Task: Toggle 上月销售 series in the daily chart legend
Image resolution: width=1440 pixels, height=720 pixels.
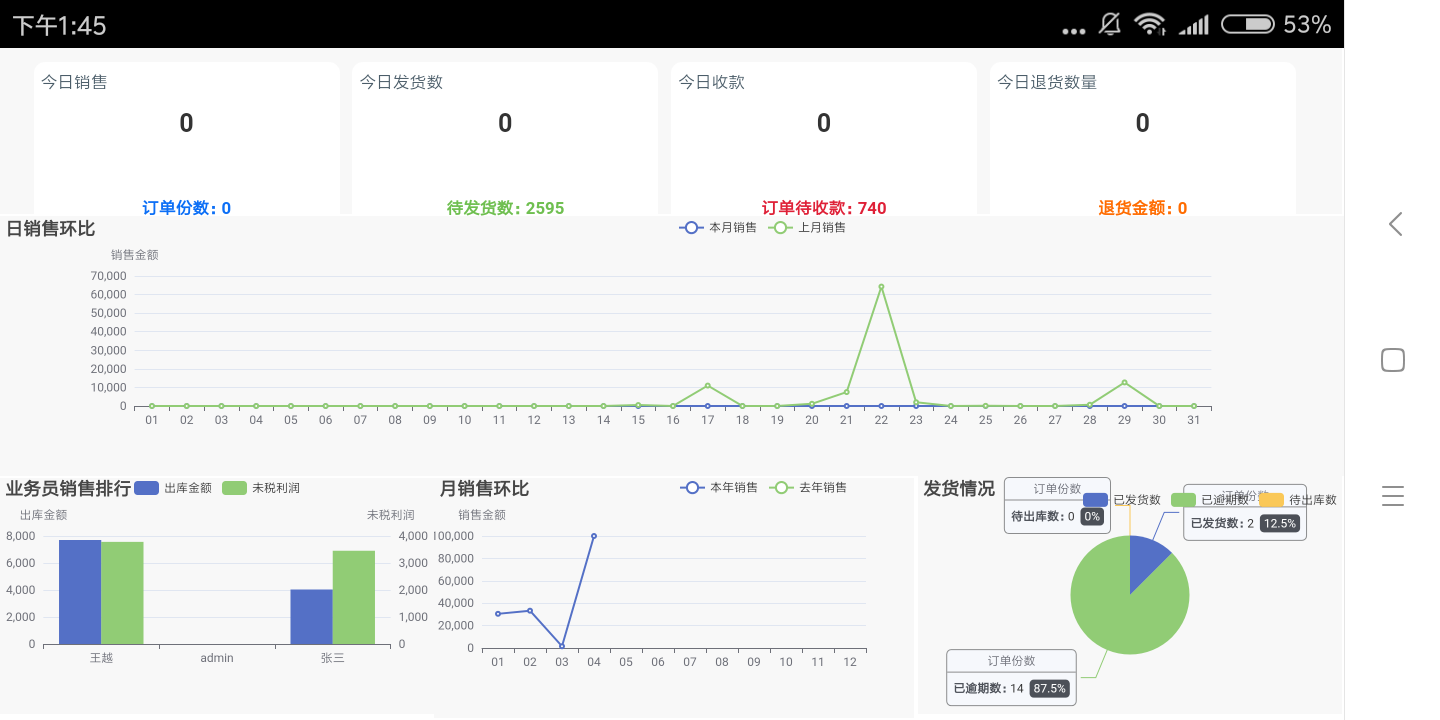Action: tap(807, 228)
